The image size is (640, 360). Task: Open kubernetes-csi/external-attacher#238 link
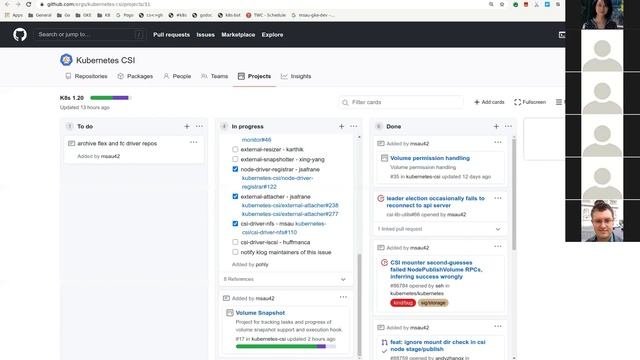click(x=290, y=205)
